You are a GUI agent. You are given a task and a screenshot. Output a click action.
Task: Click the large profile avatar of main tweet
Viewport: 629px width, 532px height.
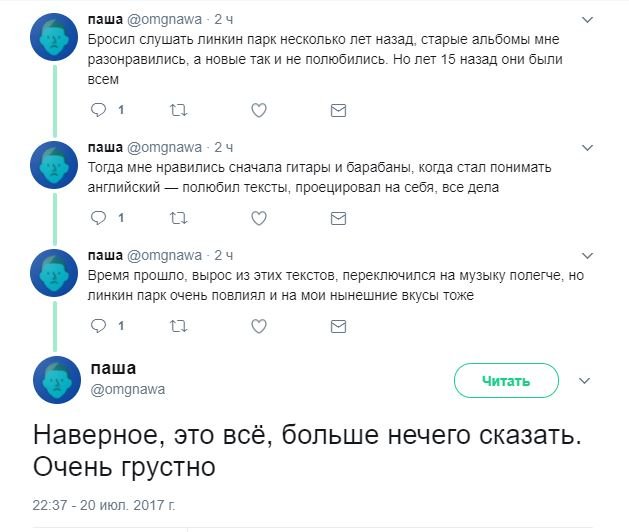[57, 379]
